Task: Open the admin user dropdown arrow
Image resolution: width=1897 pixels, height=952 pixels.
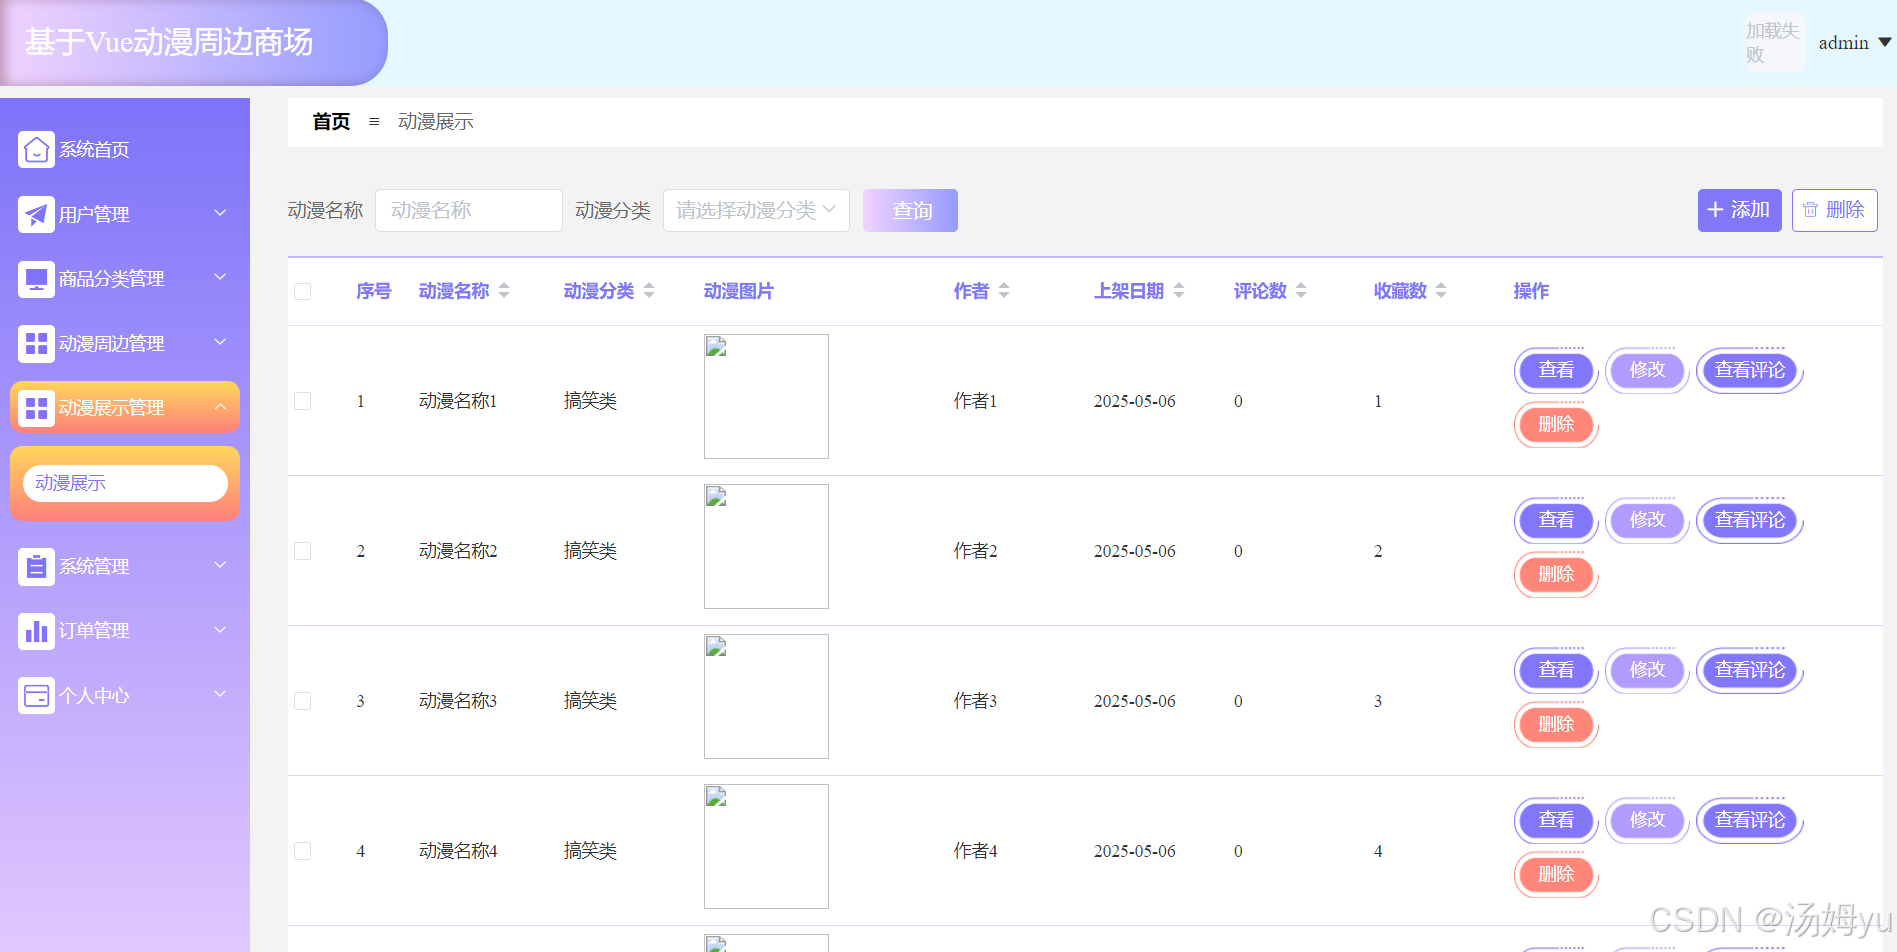Action: [x=1884, y=42]
